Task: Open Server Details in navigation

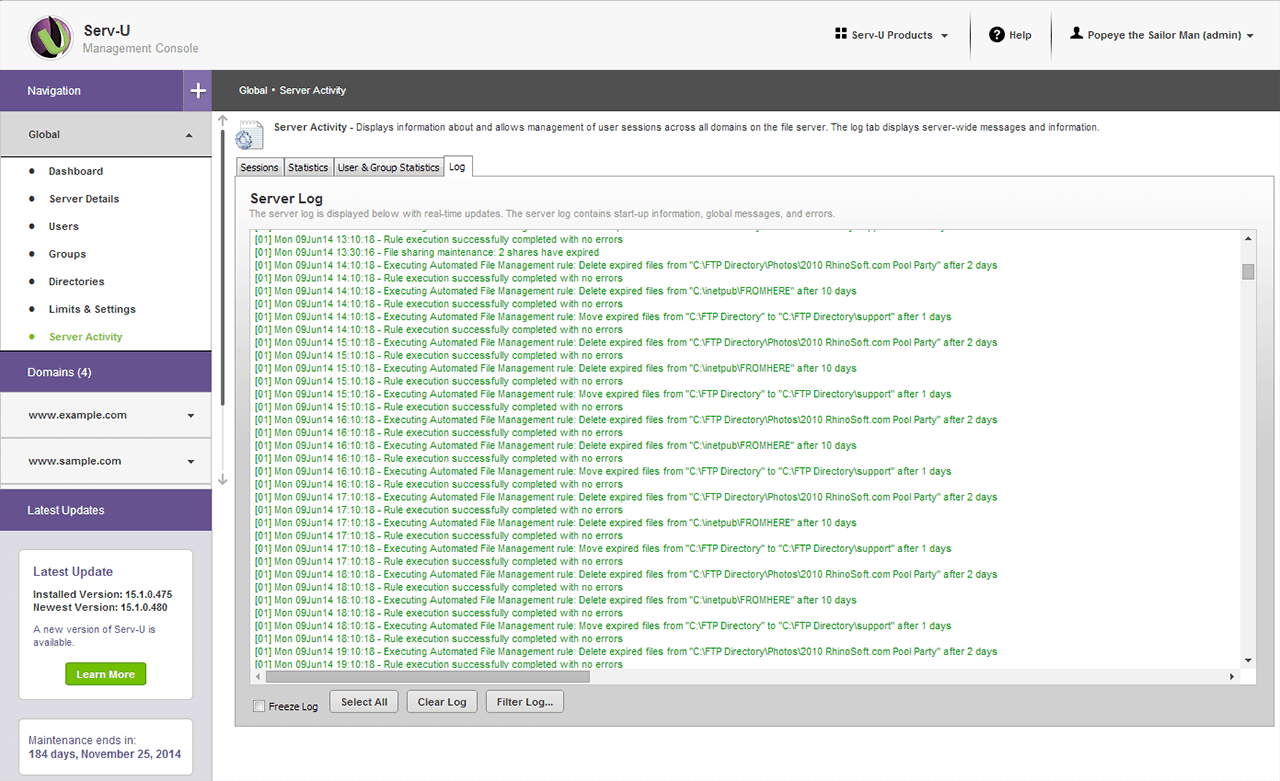Action: coord(84,199)
